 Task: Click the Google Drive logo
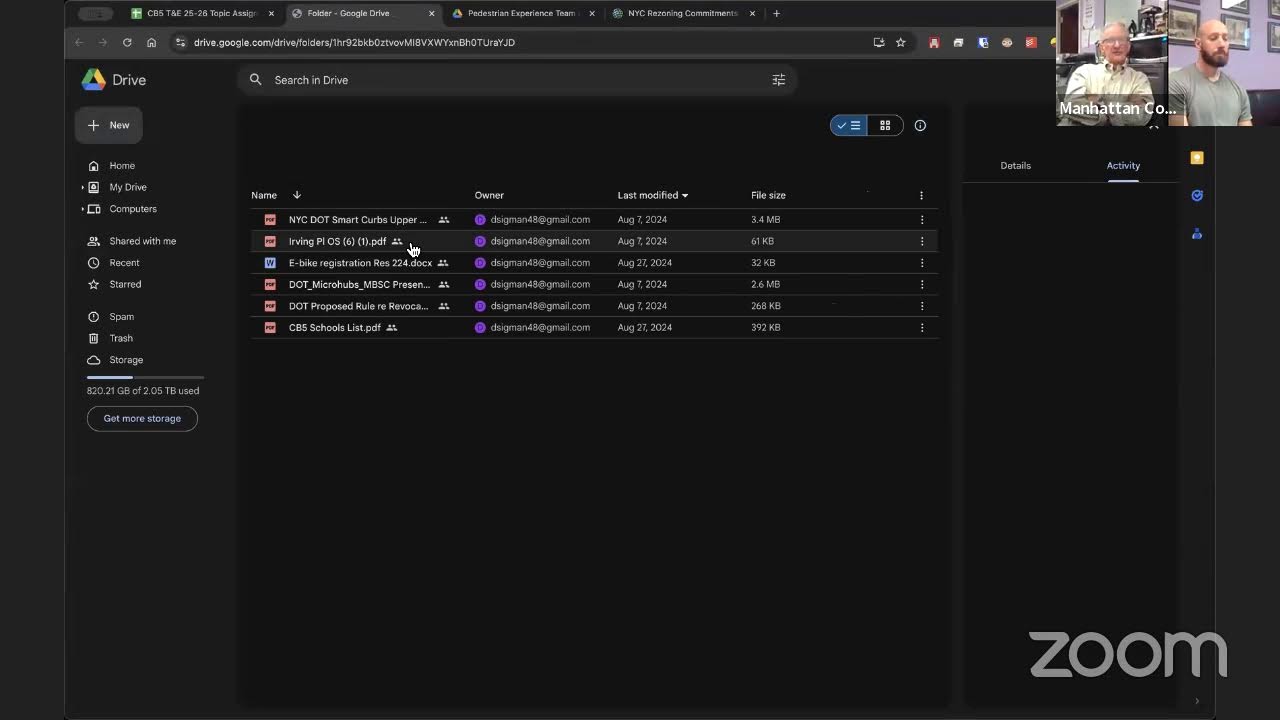click(94, 80)
